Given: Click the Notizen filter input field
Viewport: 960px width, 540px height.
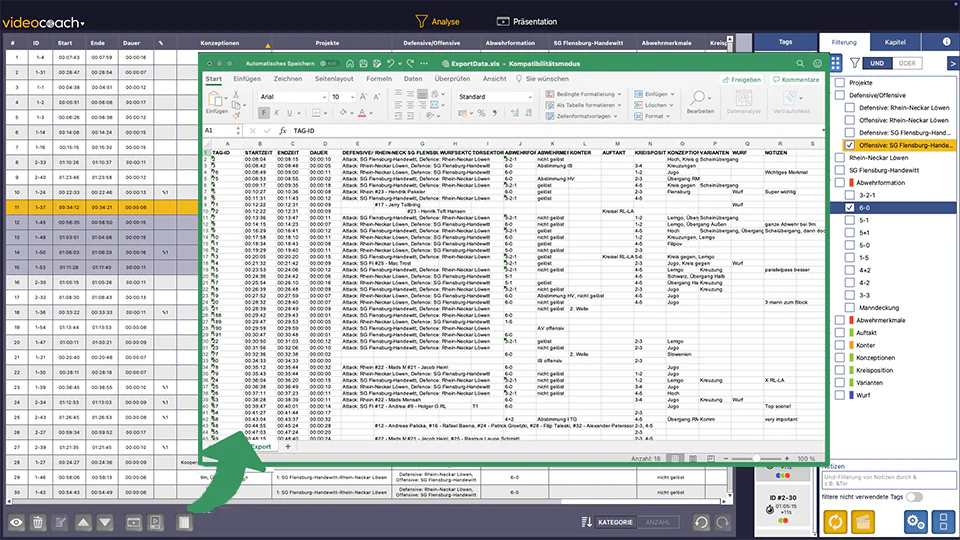Looking at the screenshot, I should point(888,479).
